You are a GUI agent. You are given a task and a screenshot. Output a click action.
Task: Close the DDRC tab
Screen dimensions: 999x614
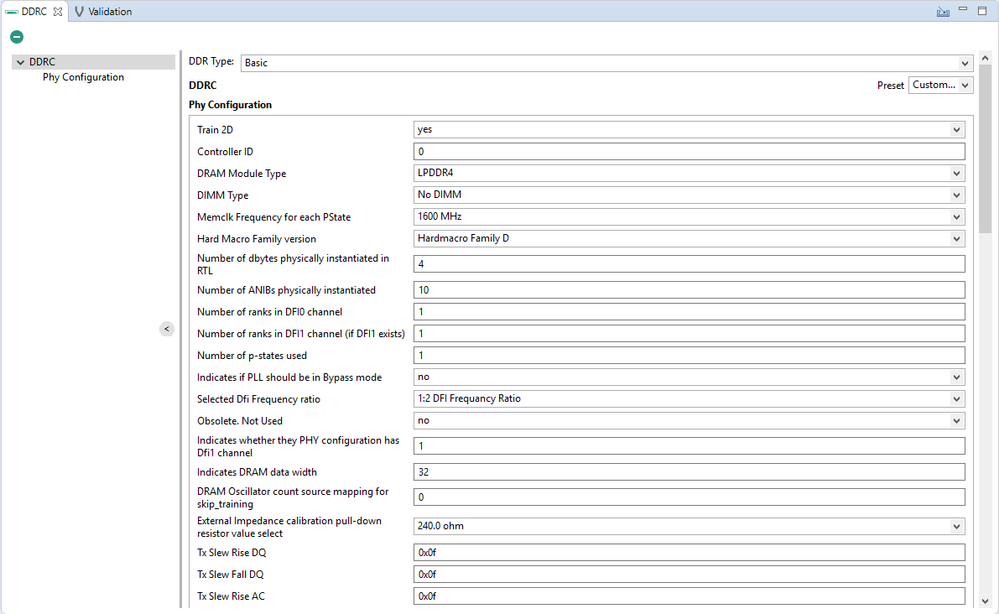pos(58,11)
